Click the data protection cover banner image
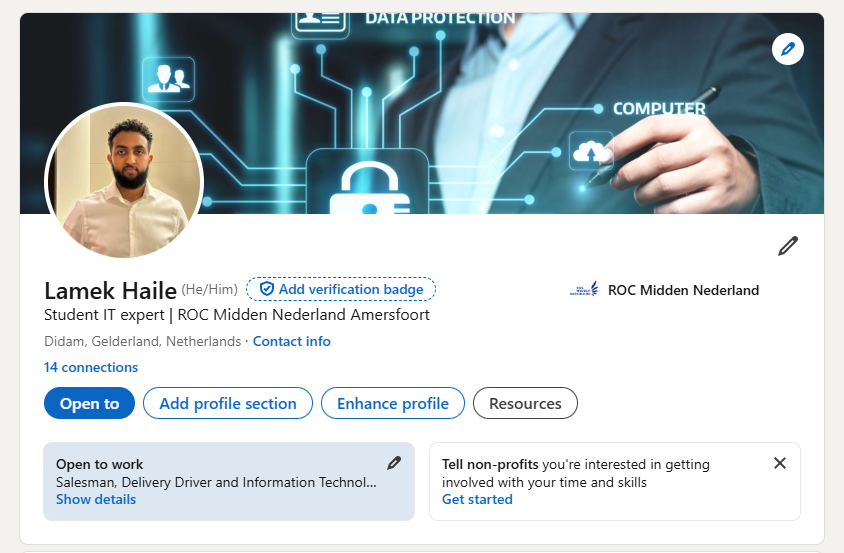The image size is (844, 553). 500,110
